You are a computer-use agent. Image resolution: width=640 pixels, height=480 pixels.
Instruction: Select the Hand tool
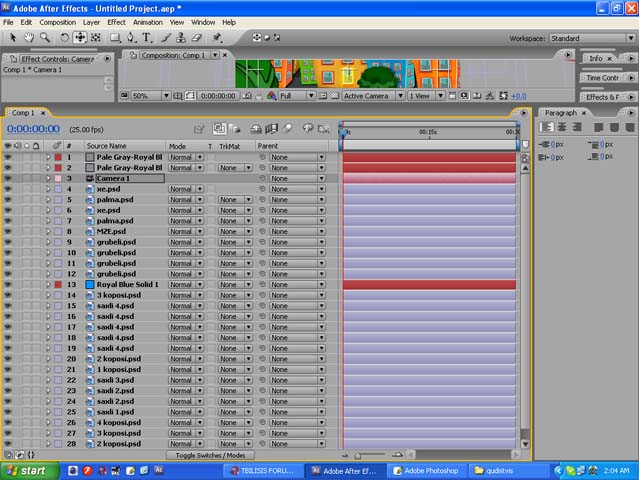pyautogui.click(x=29, y=38)
